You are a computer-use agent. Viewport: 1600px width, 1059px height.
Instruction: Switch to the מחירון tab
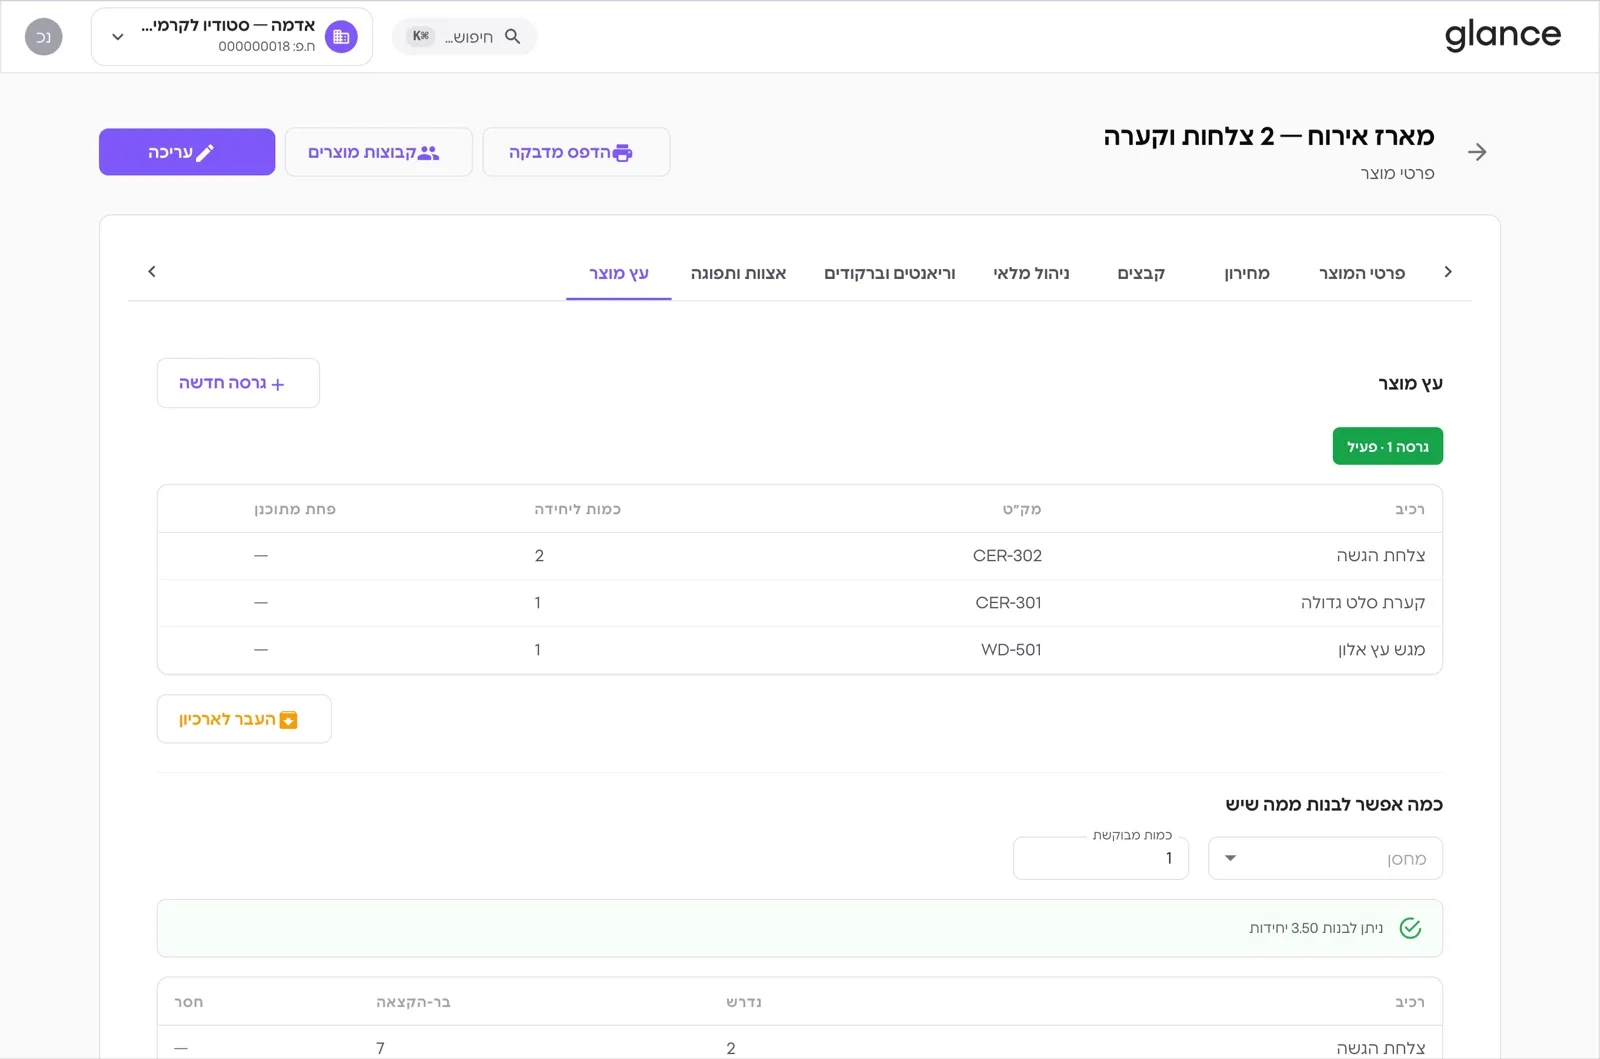[x=1246, y=273]
